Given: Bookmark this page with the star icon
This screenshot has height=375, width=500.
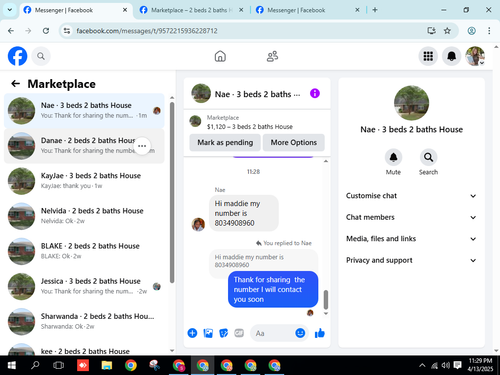Looking at the screenshot, I should tap(447, 31).
